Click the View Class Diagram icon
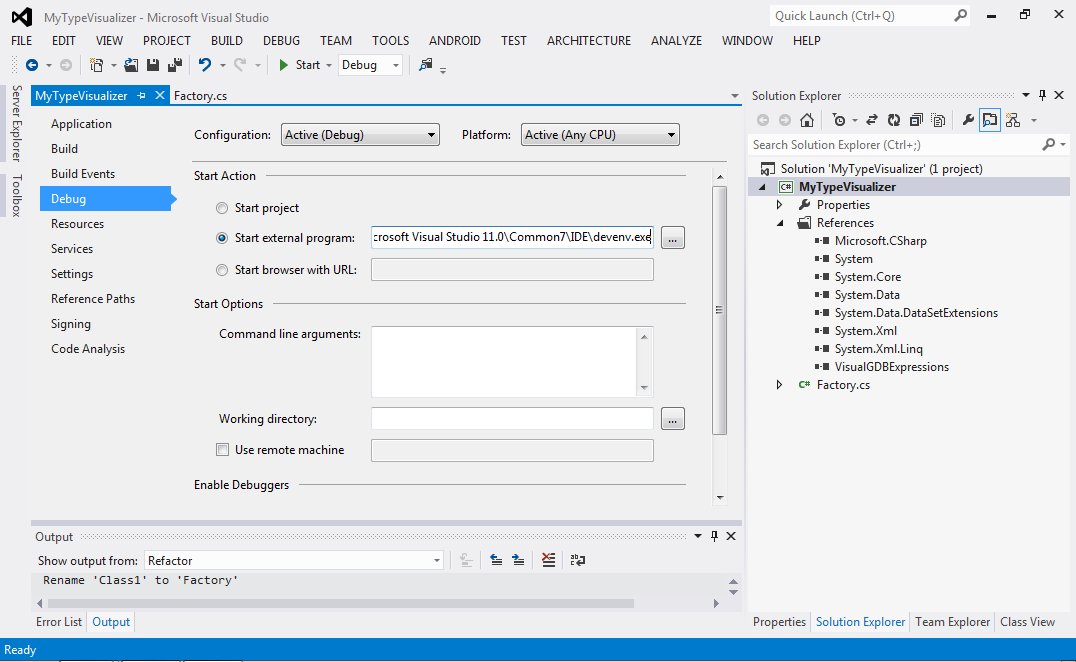 pyautogui.click(x=1013, y=121)
